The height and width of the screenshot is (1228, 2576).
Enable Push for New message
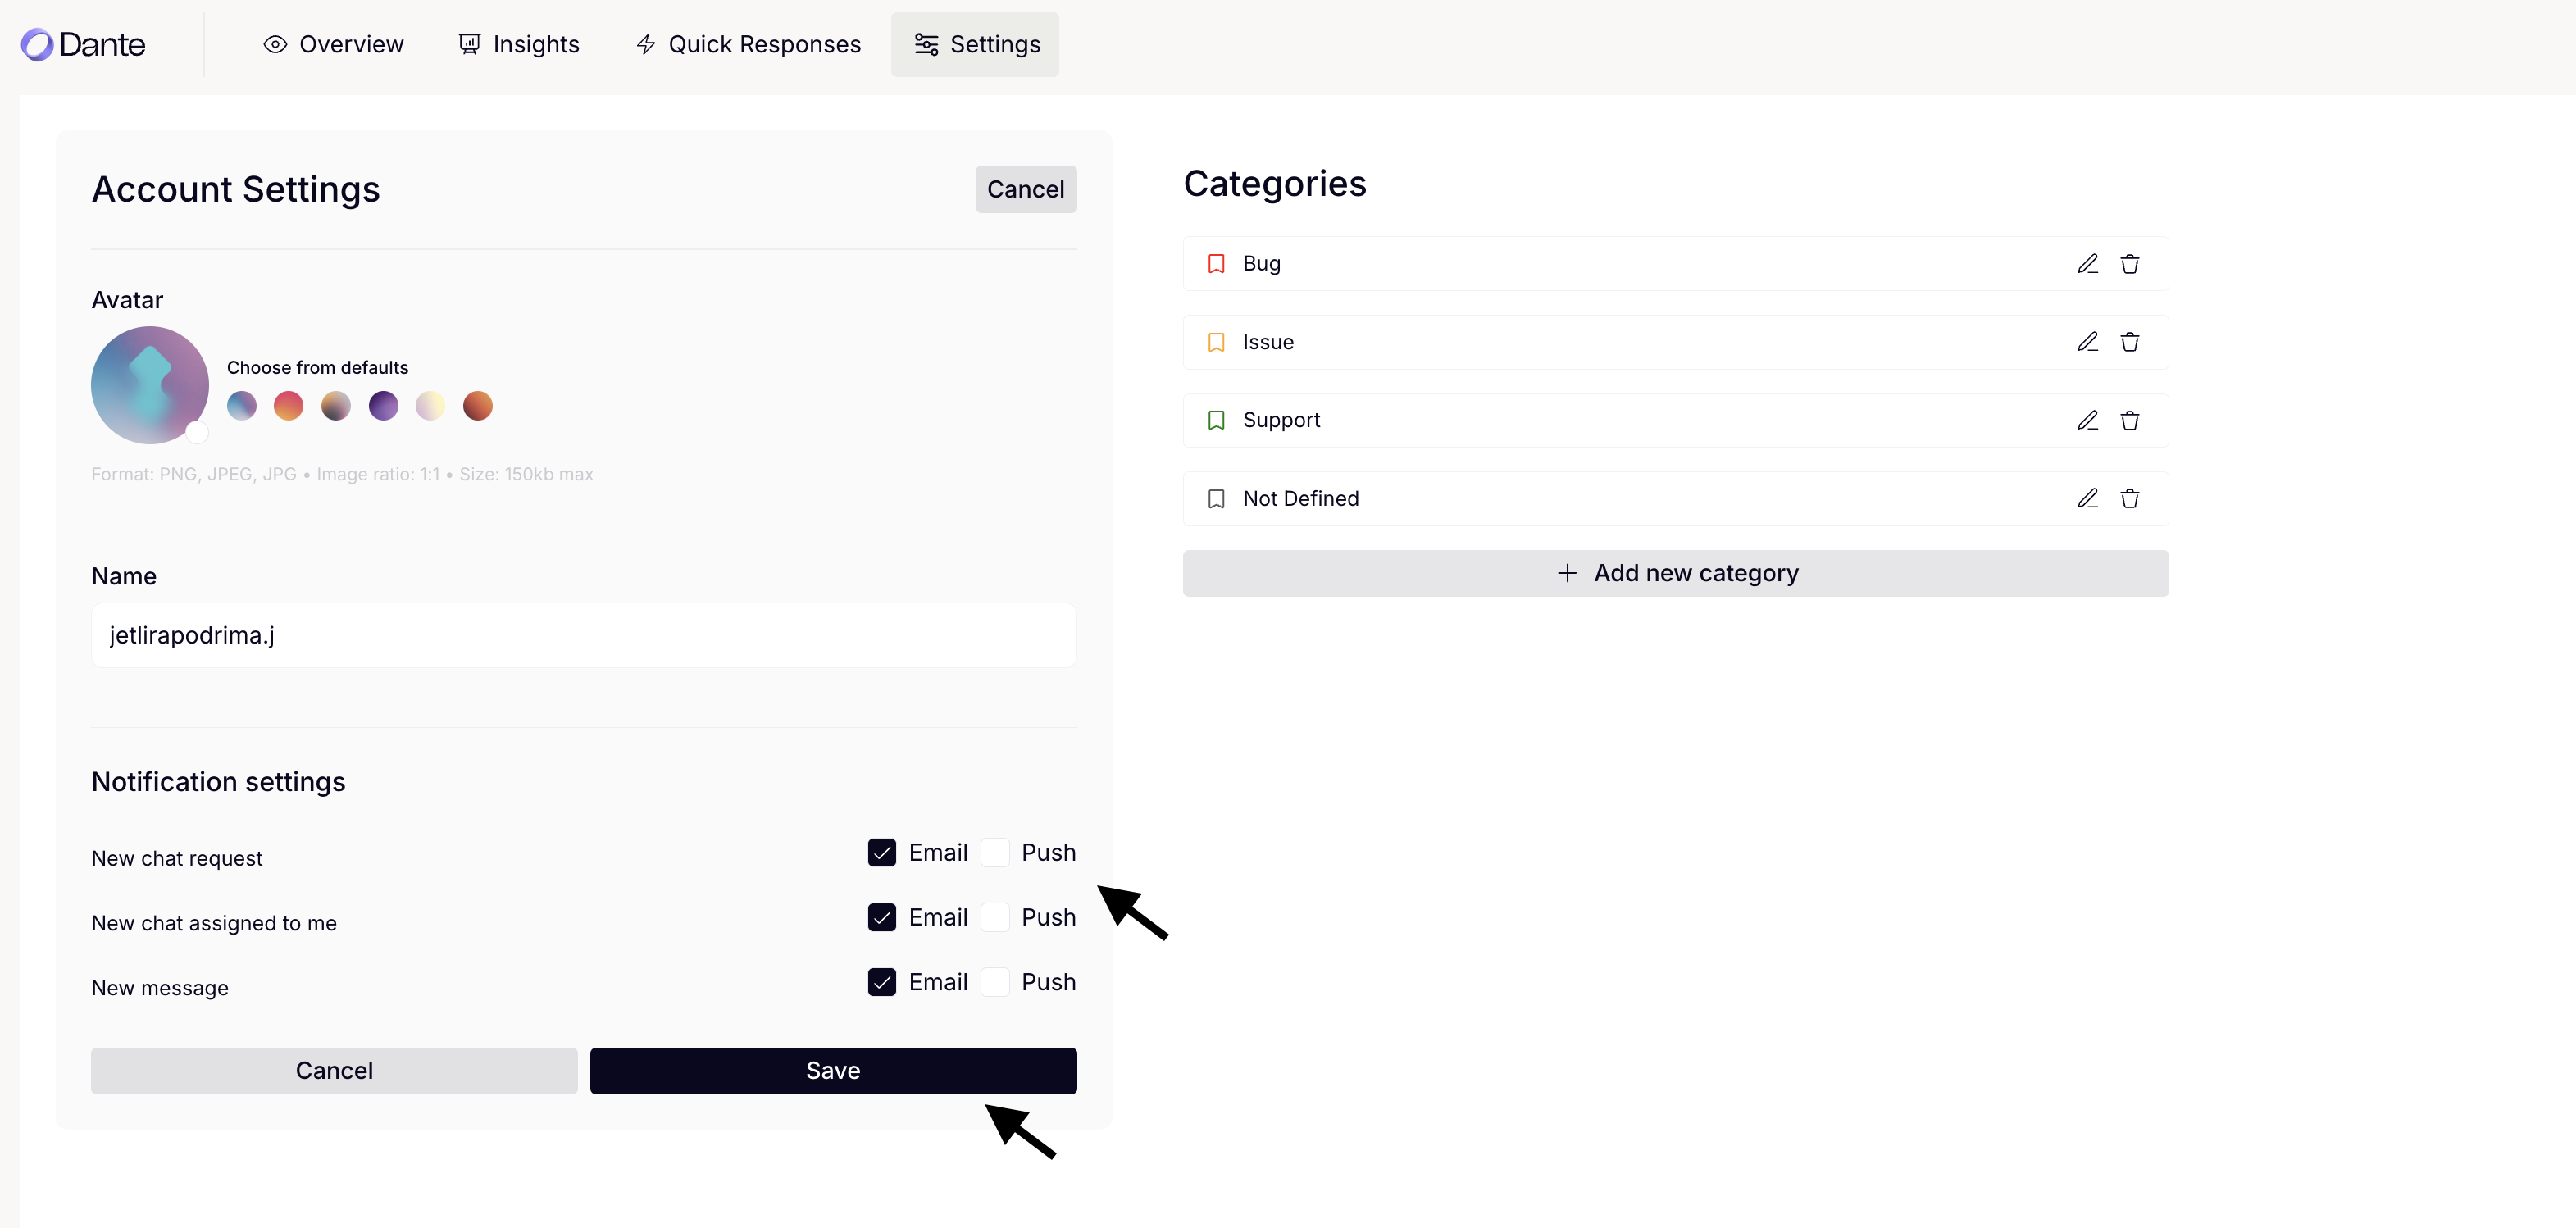[995, 982]
